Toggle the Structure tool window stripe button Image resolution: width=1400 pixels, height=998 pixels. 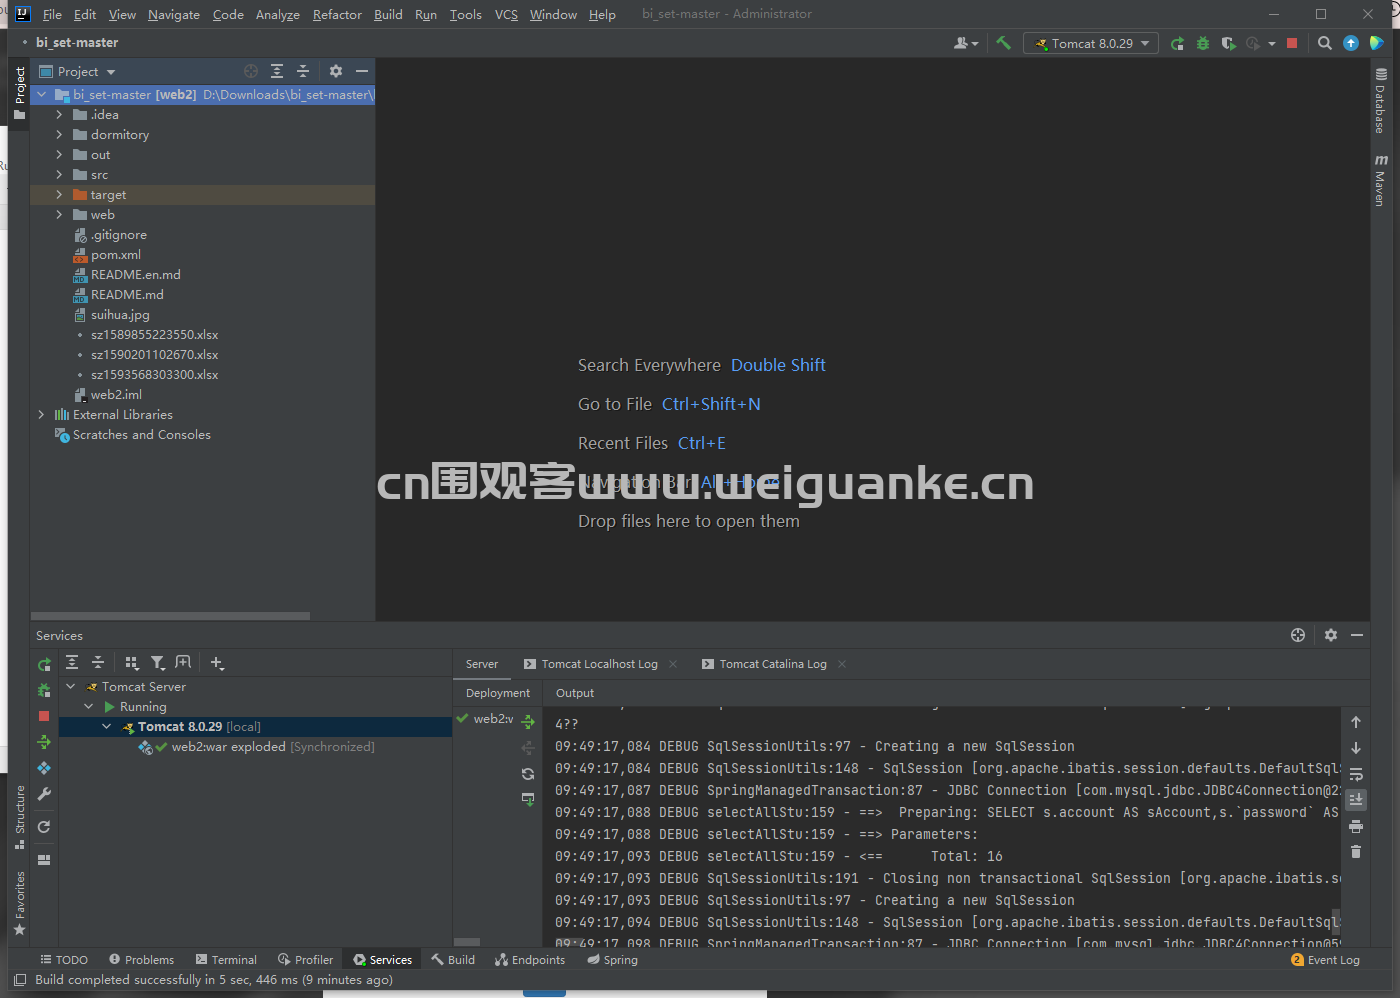pos(19,817)
